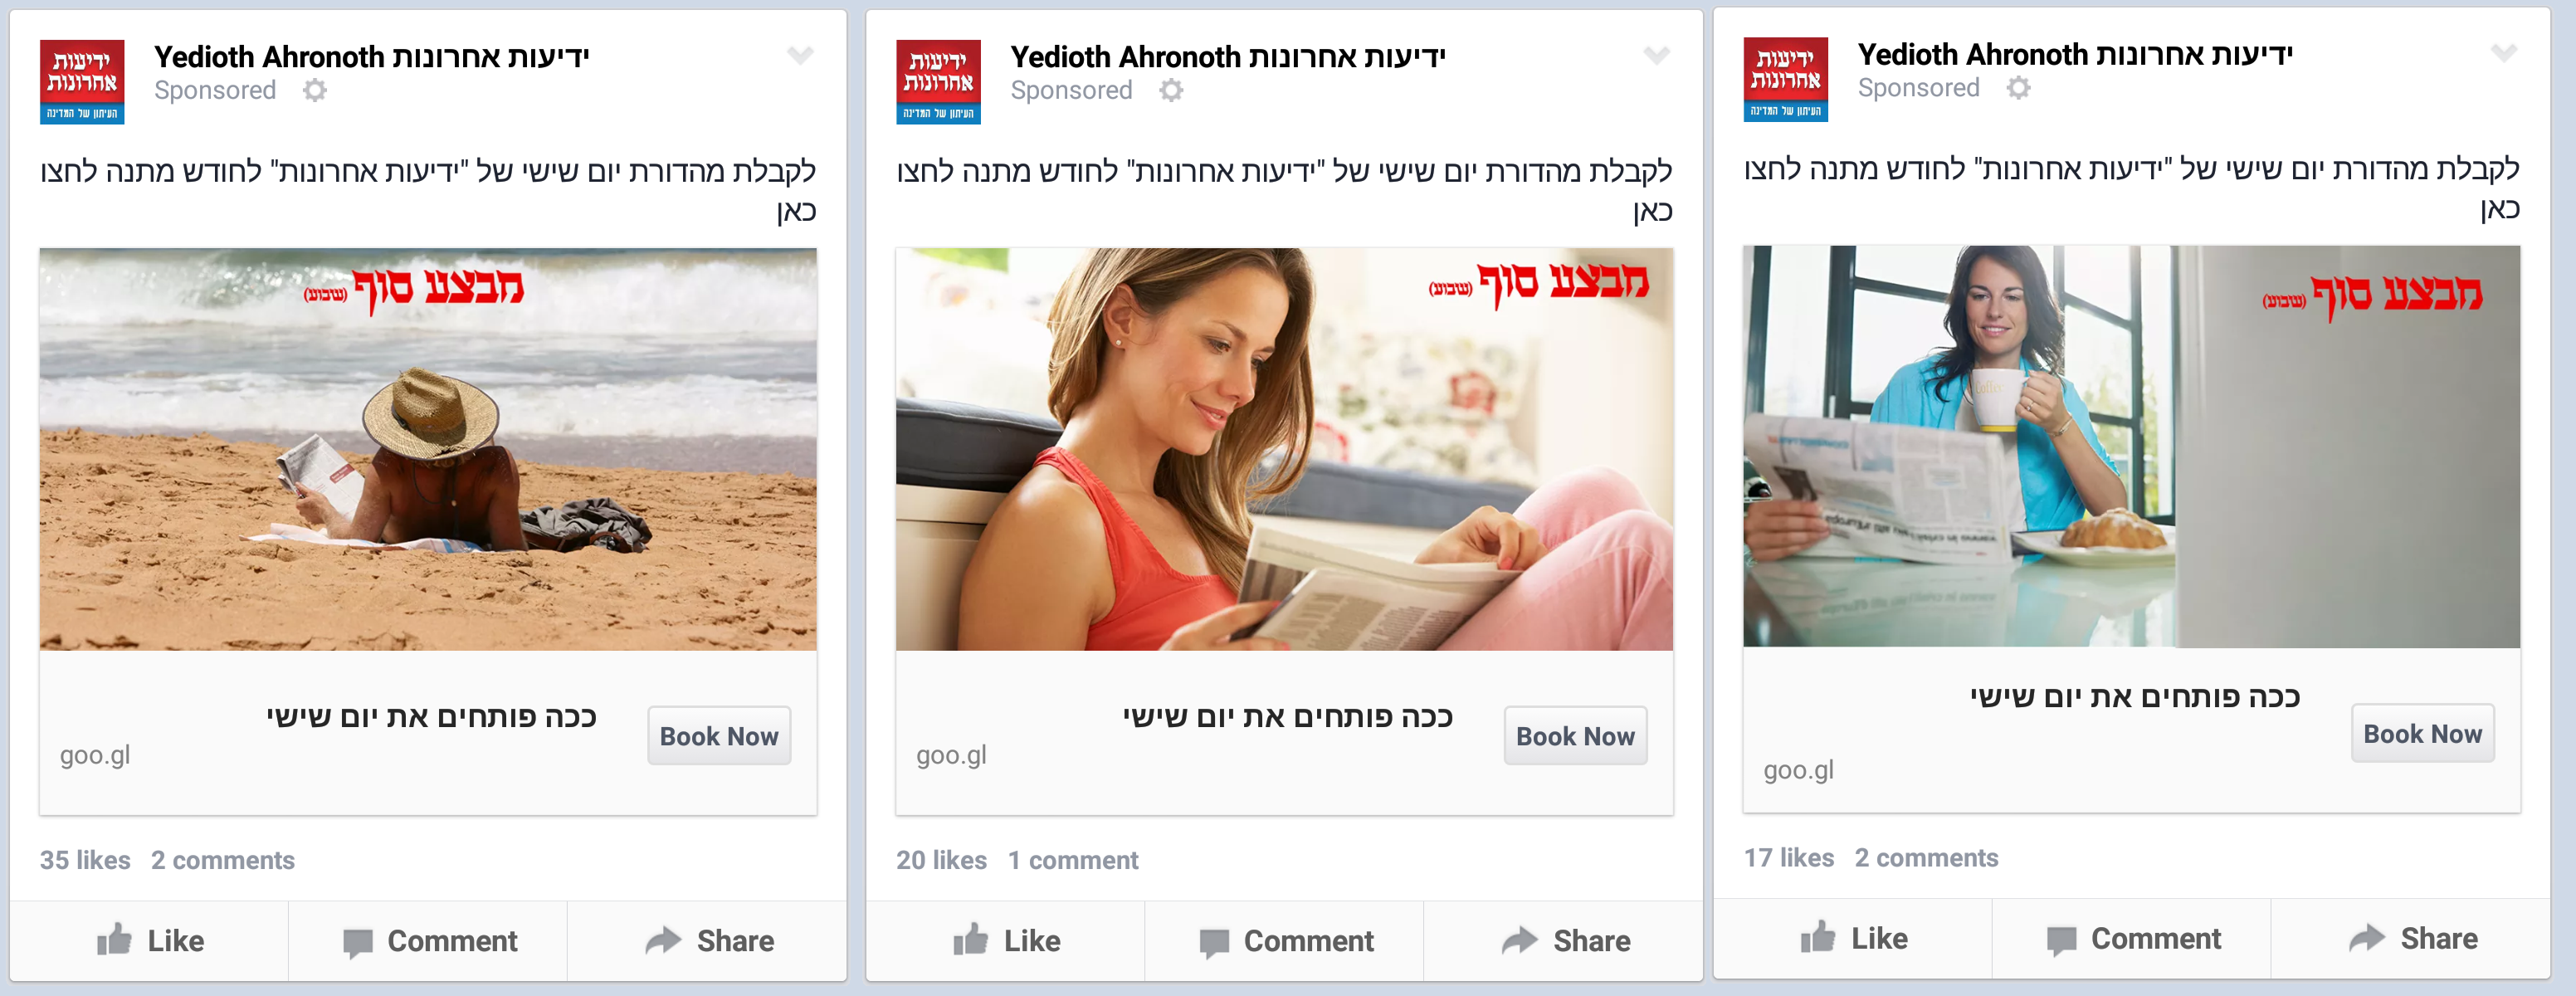The image size is (2576, 996).
Task: Open the 1 comment link on middle ad
Action: [1073, 860]
